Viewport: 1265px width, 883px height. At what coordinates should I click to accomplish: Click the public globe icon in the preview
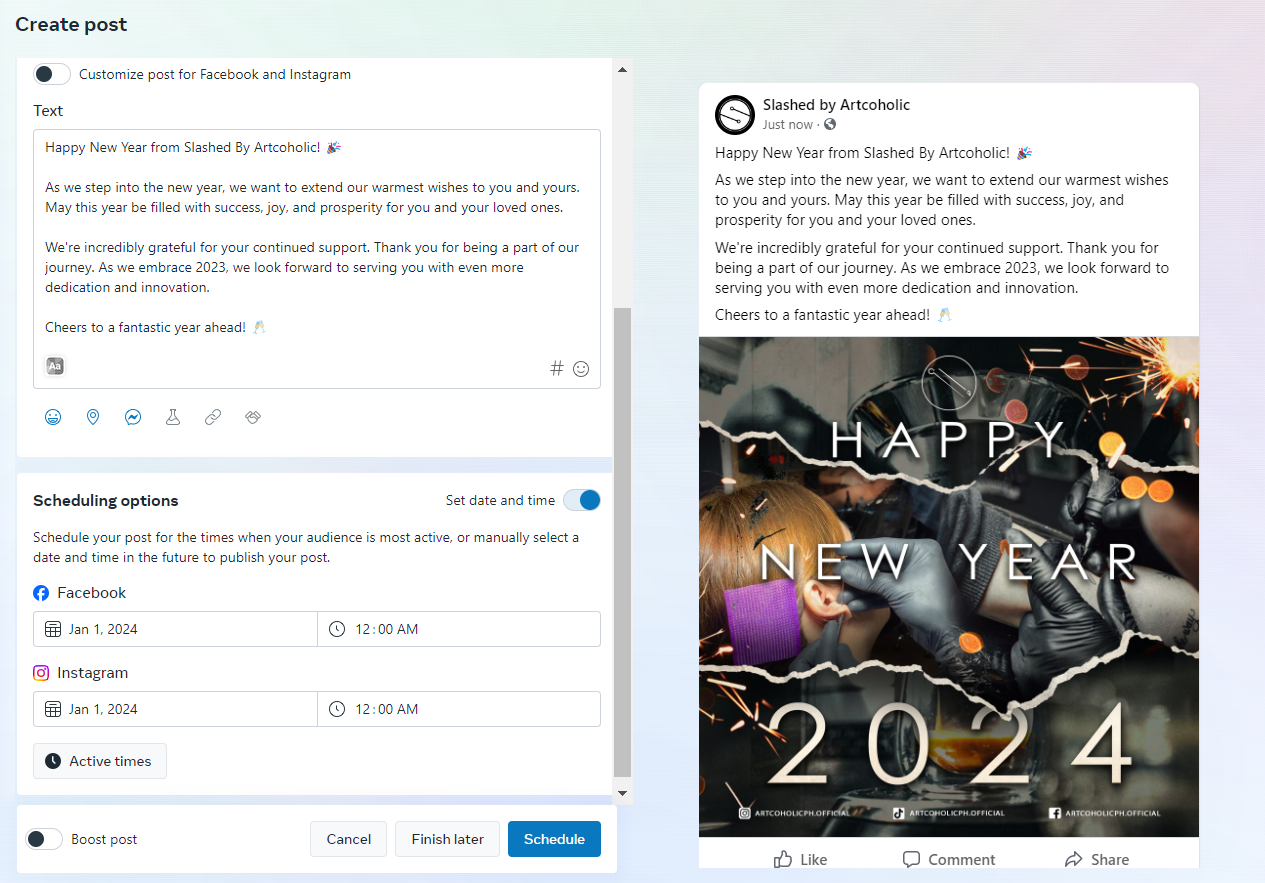(x=830, y=125)
